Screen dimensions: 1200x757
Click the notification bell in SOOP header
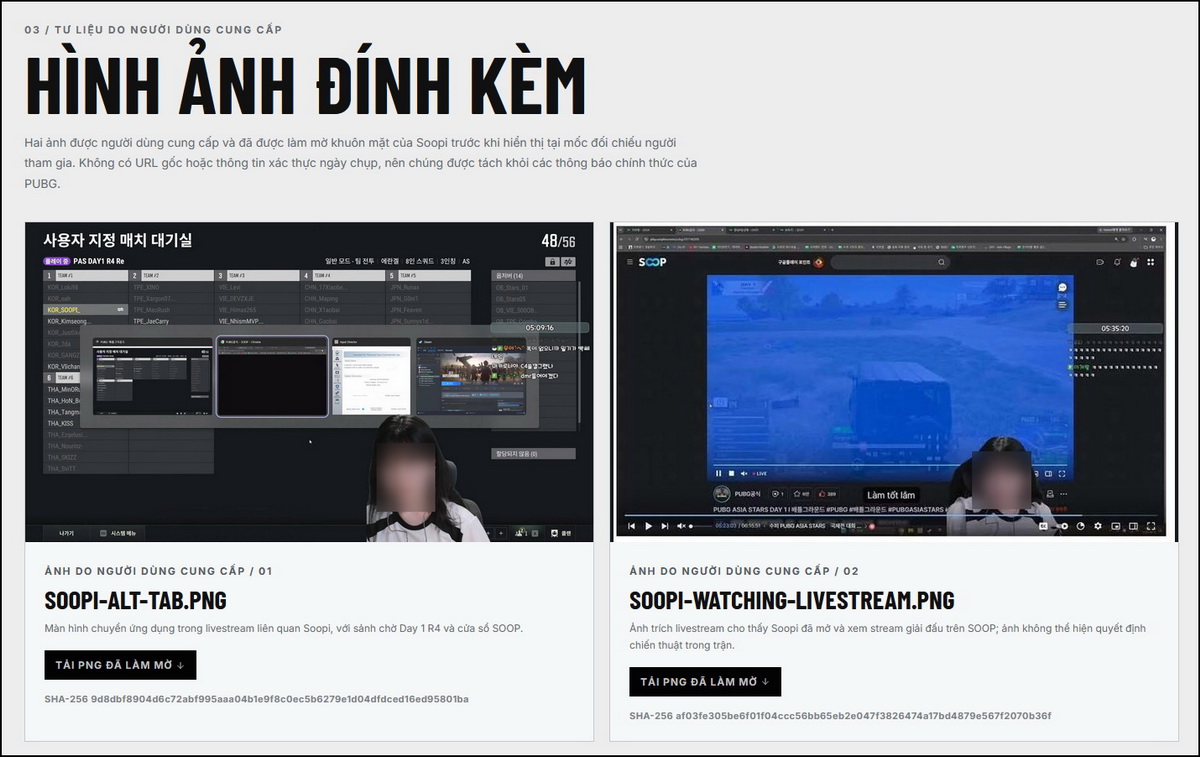click(1117, 262)
